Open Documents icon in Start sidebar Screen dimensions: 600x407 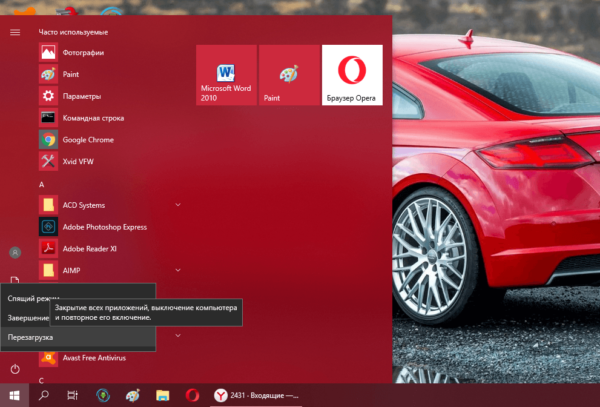[15, 280]
